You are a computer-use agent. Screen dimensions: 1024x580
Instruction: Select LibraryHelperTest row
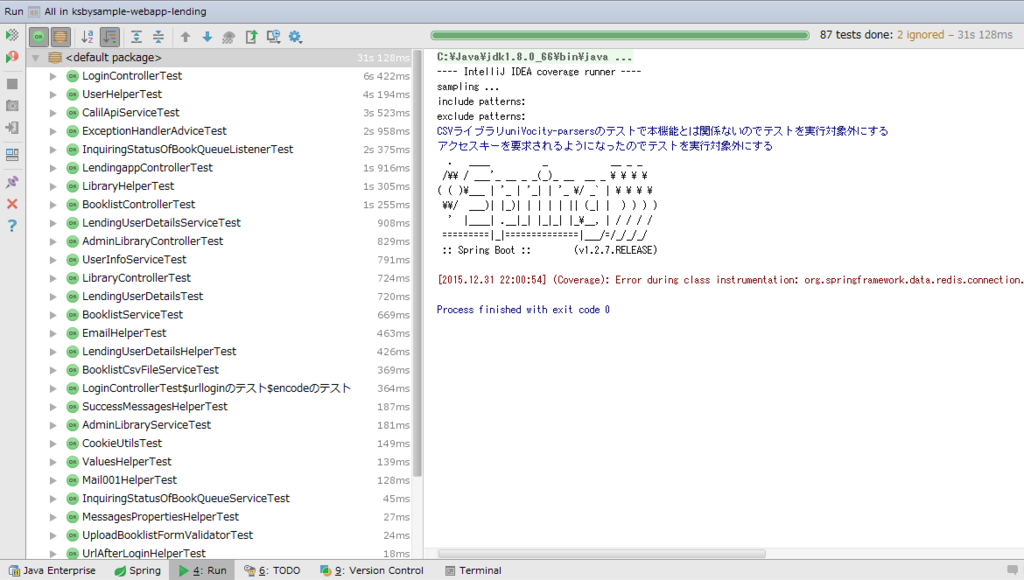pos(221,186)
